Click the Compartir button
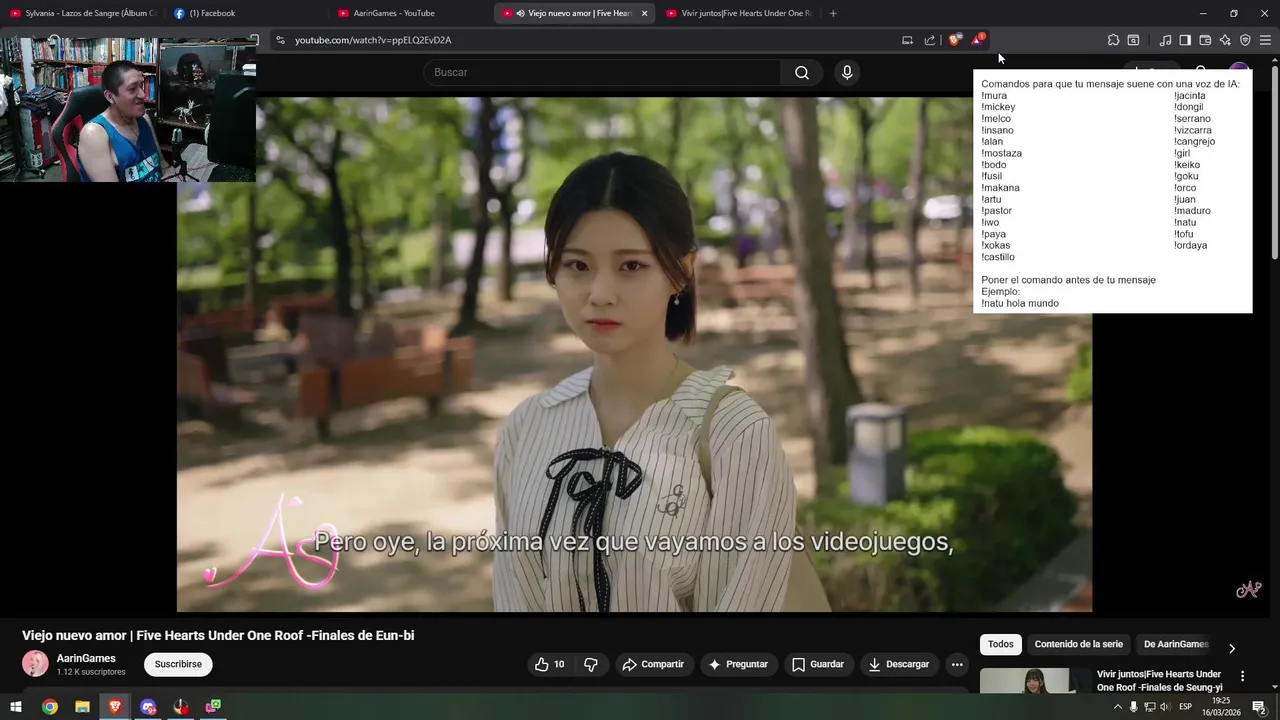 point(653,664)
